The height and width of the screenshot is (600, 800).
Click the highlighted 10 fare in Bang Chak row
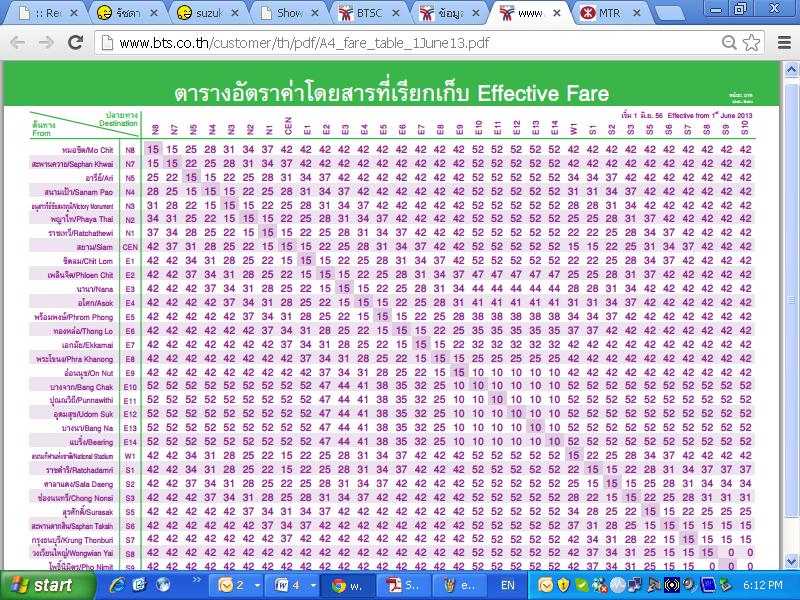478,386
